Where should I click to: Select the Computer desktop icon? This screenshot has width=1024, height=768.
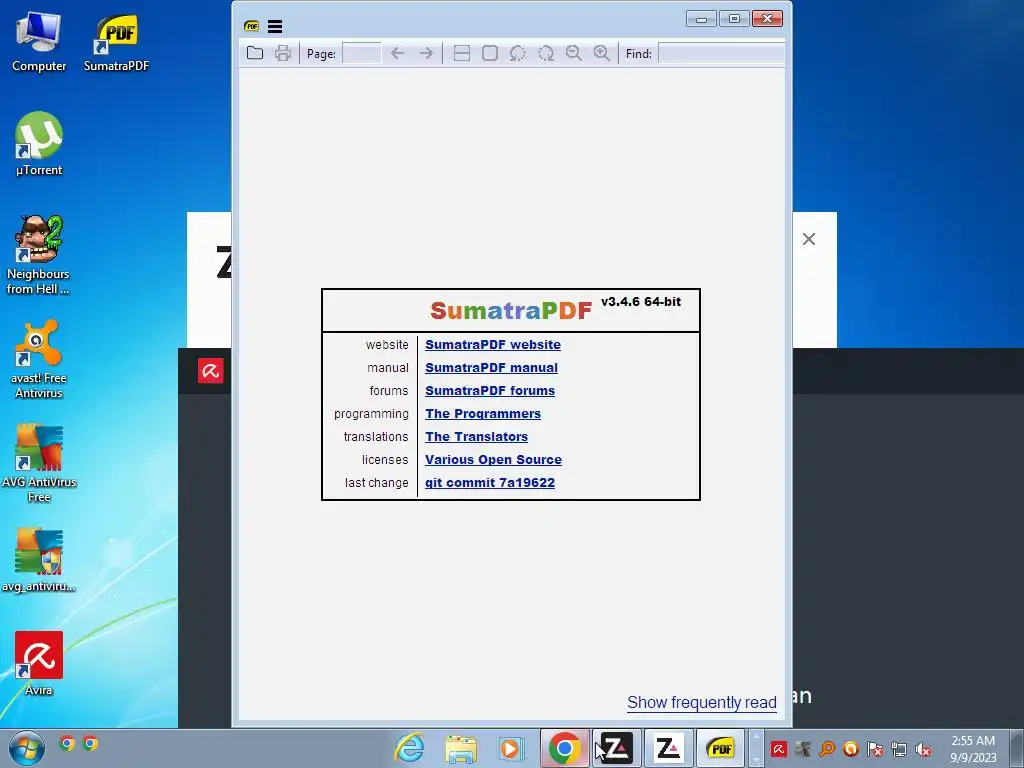[39, 41]
